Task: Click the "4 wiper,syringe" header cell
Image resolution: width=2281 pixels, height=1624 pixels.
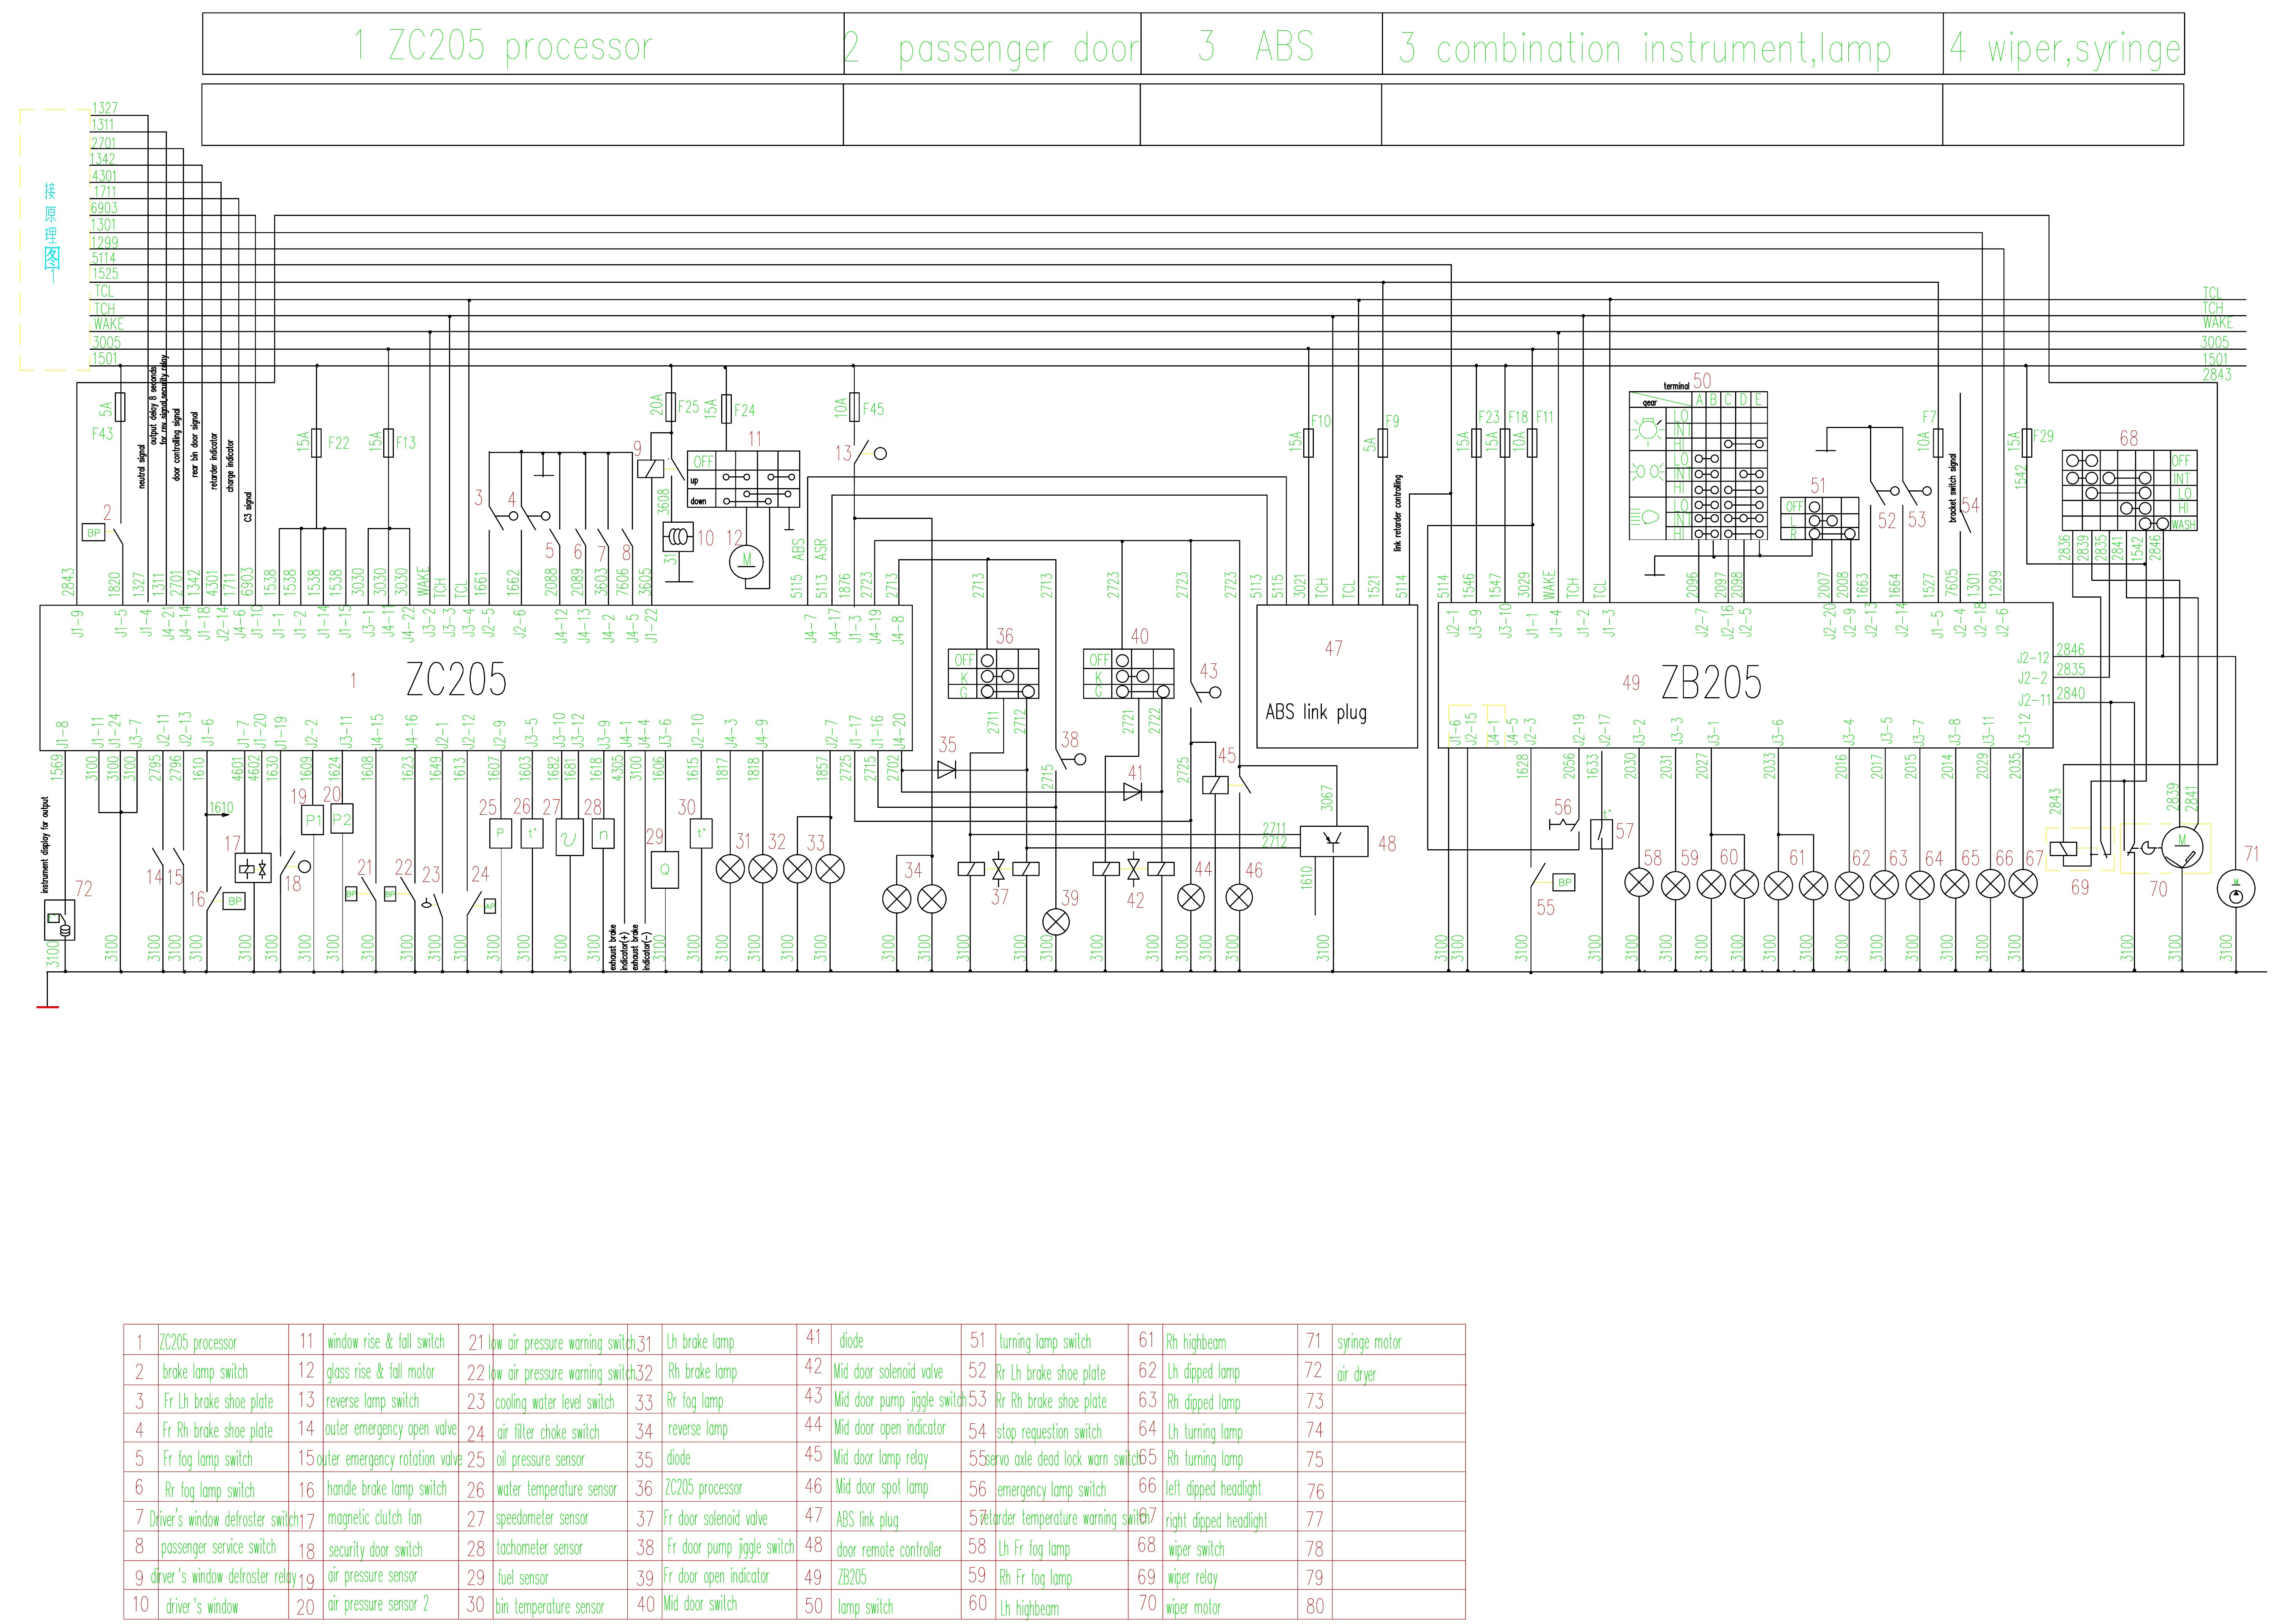Action: [2063, 44]
